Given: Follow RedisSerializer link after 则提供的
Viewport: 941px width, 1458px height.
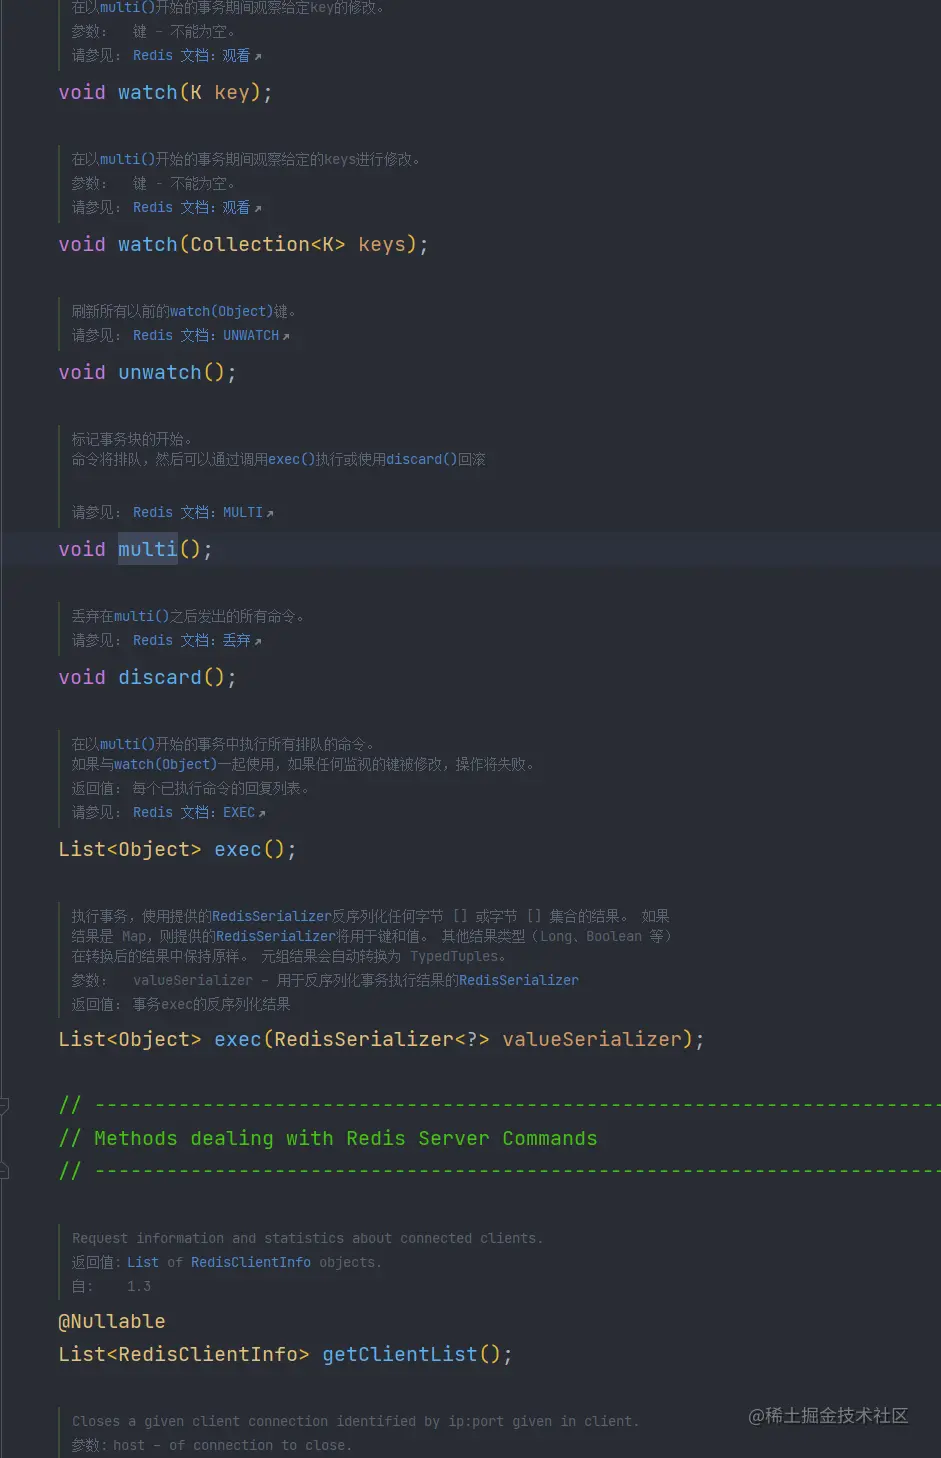Looking at the screenshot, I should (x=275, y=937).
